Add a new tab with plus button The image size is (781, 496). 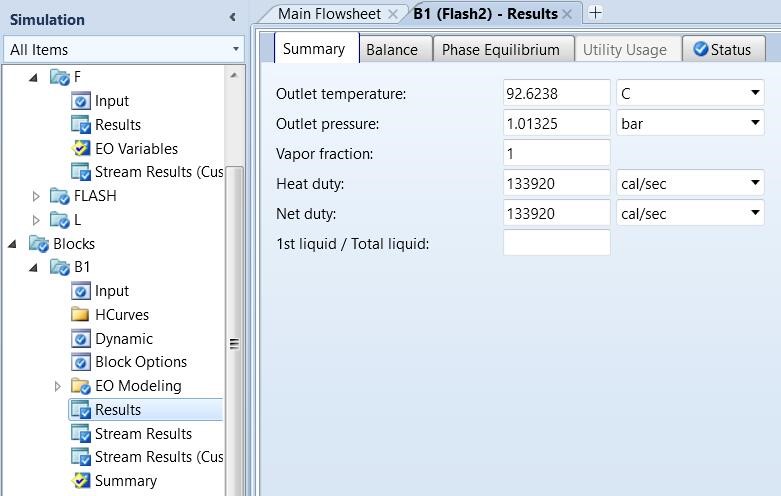[595, 13]
